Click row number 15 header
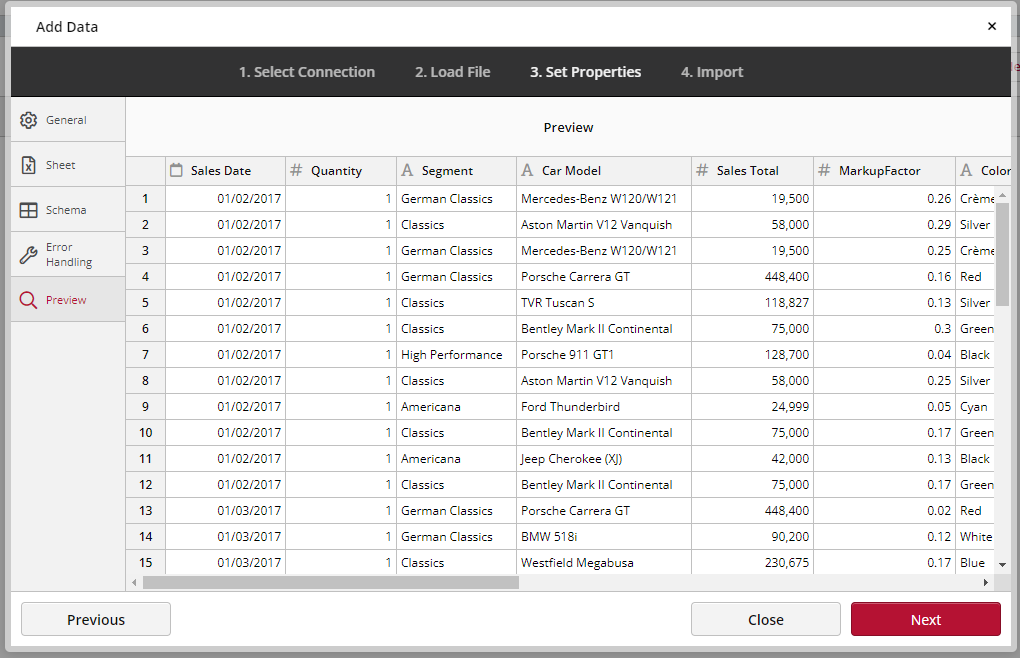 (x=145, y=562)
